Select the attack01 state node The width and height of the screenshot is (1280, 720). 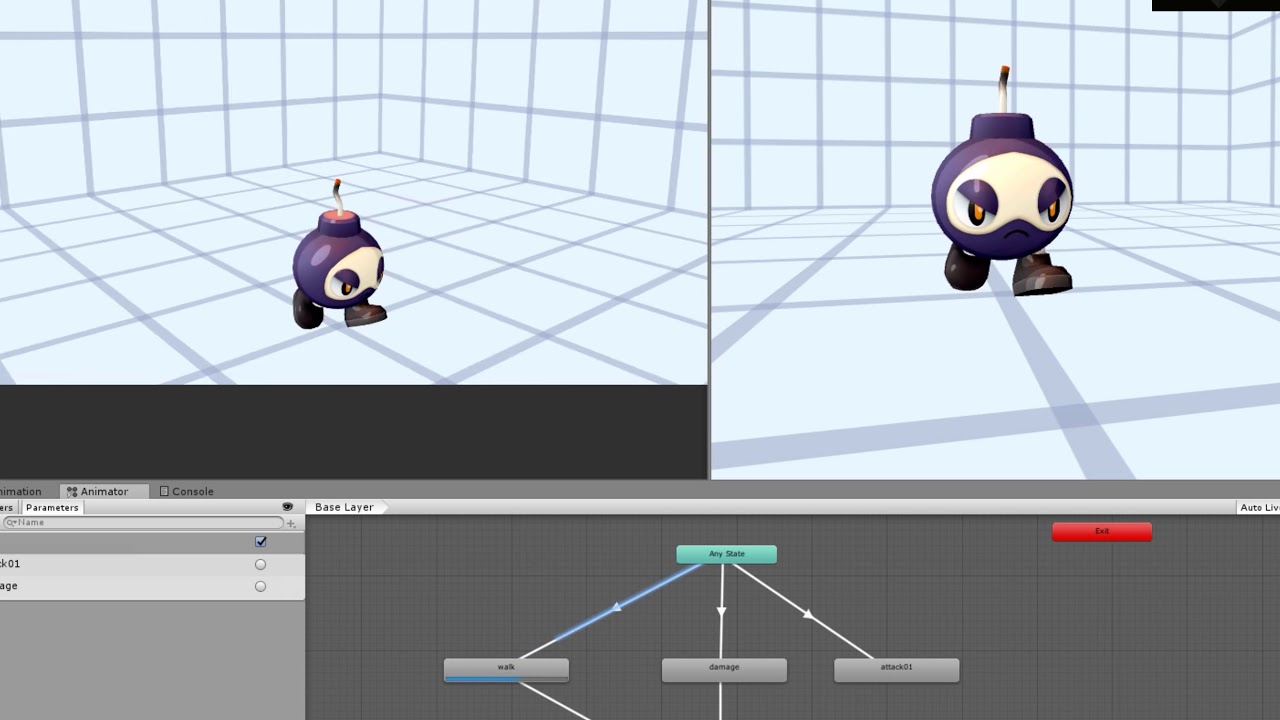897,669
